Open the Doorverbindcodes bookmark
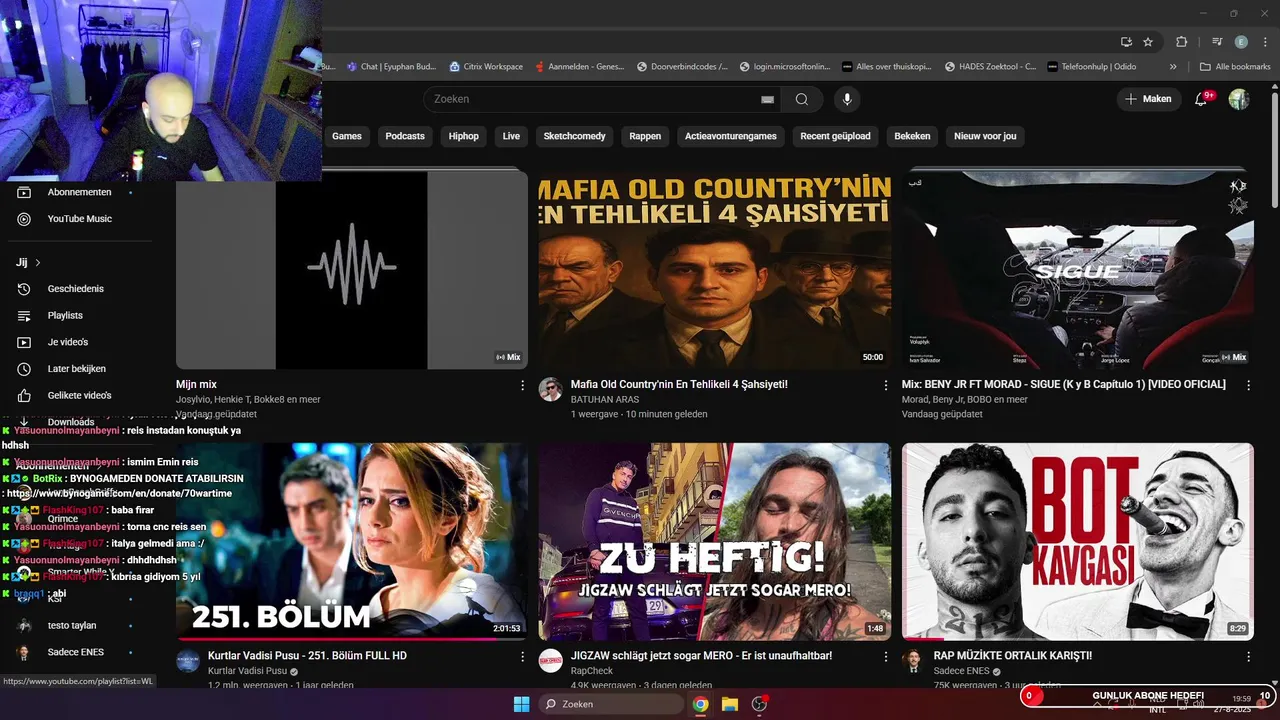Image resolution: width=1280 pixels, height=720 pixels. coord(682,67)
